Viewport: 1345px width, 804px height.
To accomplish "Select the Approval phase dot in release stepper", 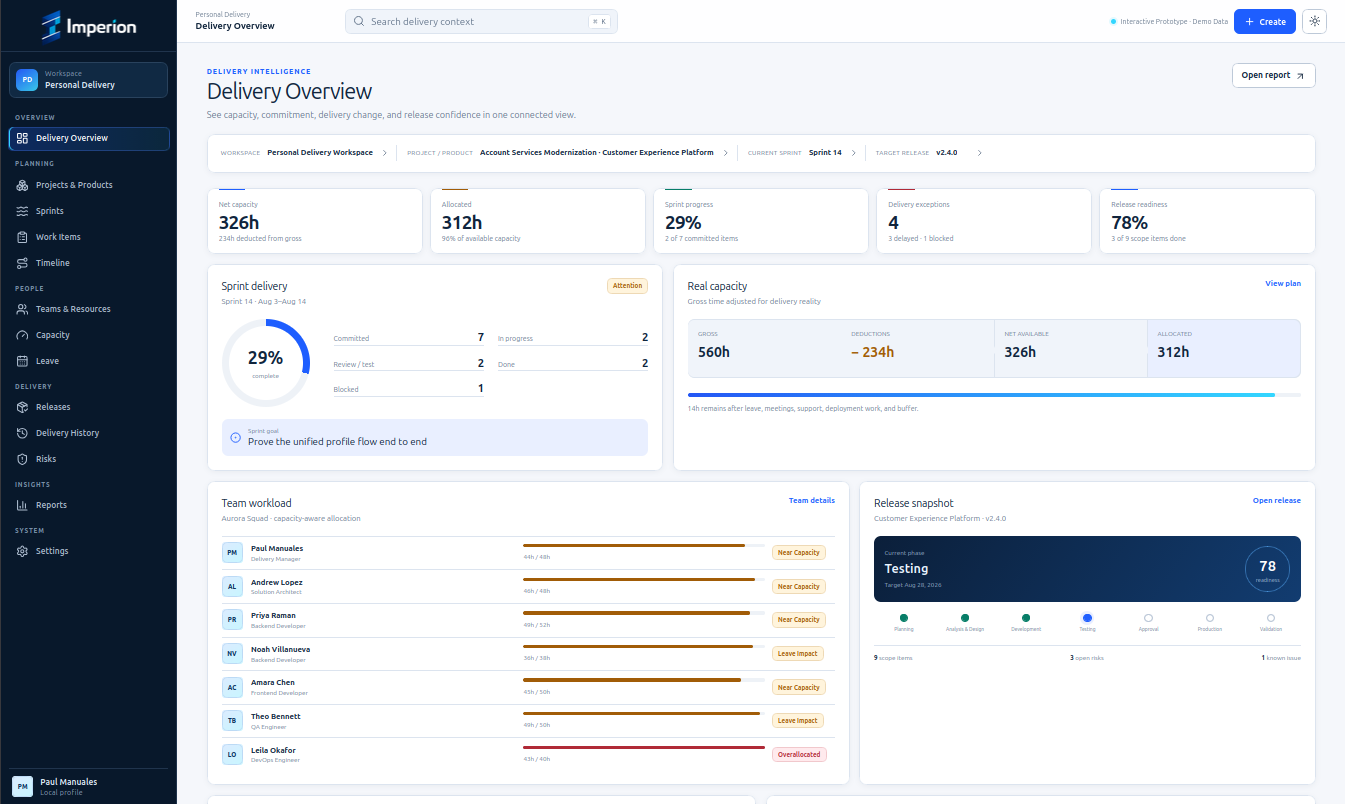I will pyautogui.click(x=1148, y=618).
